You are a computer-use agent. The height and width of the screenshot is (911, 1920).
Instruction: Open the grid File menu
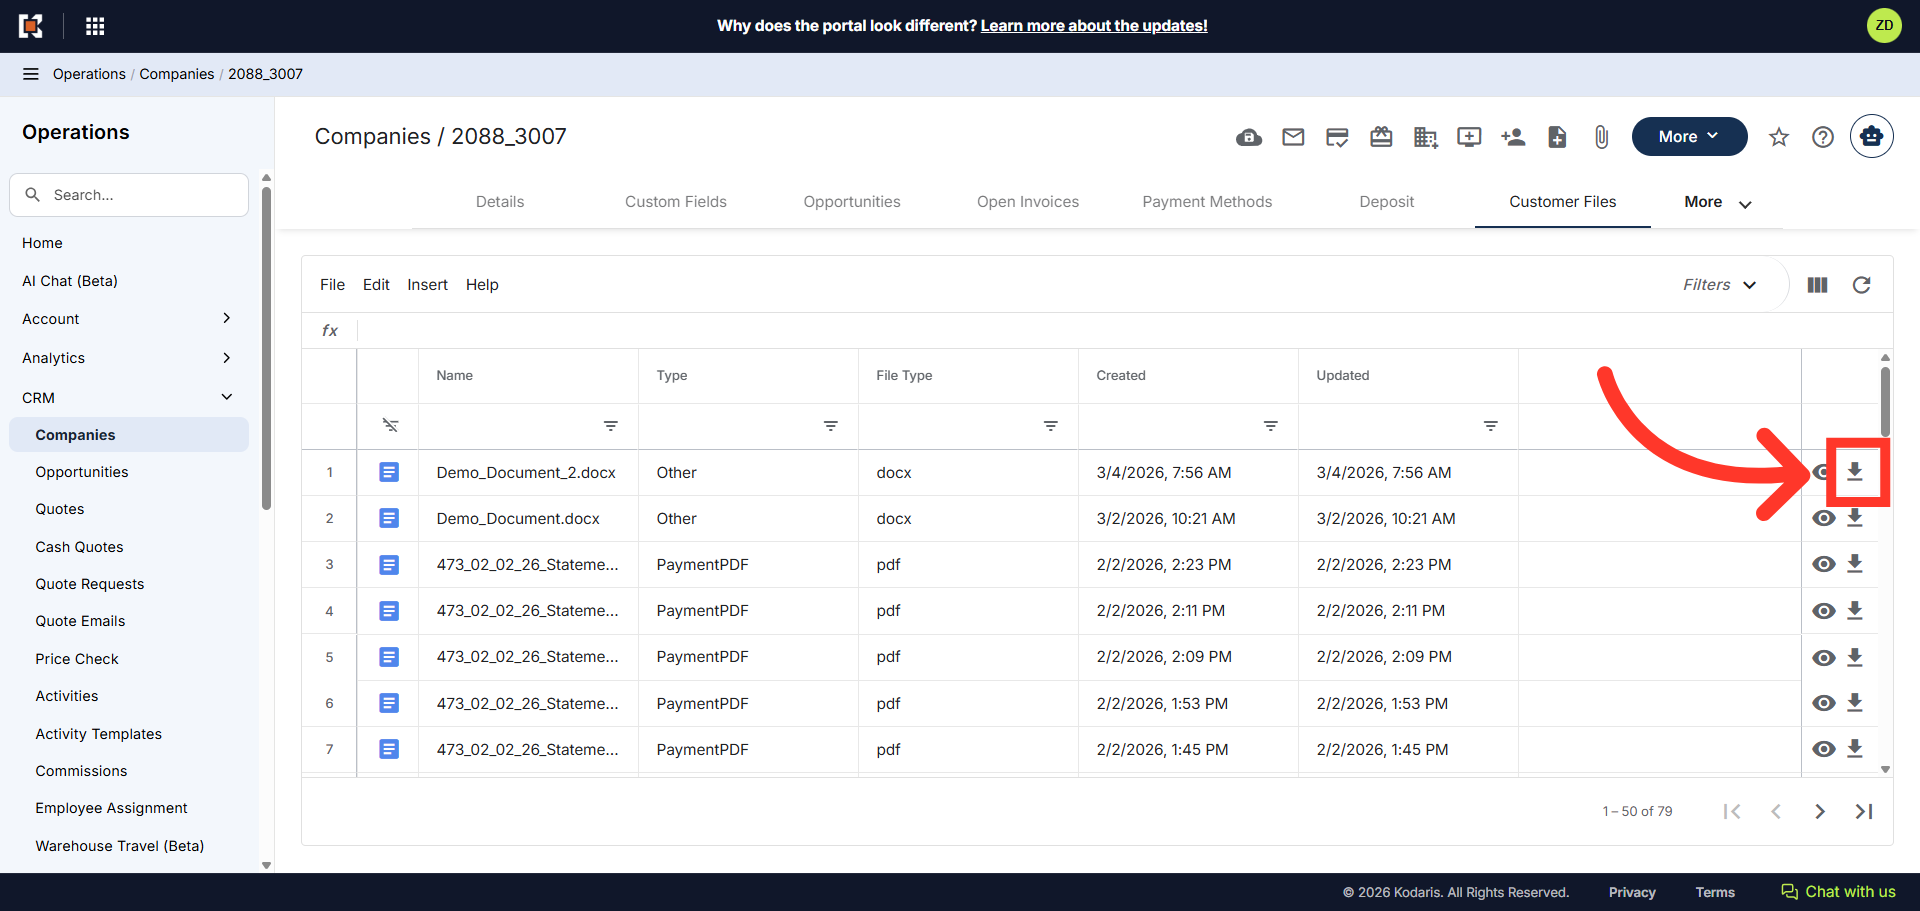point(332,285)
